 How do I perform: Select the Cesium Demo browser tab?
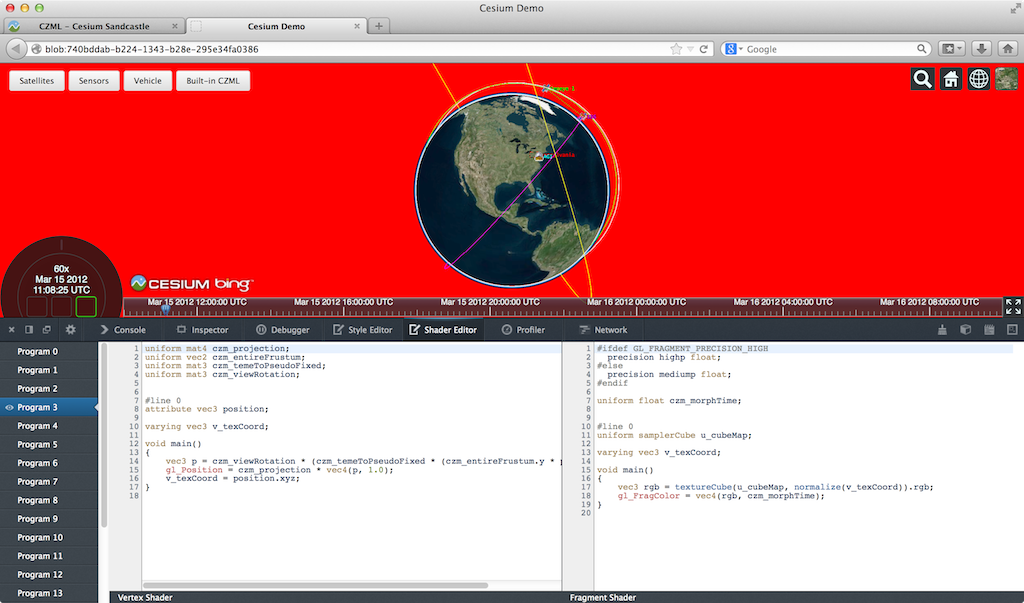[276, 26]
